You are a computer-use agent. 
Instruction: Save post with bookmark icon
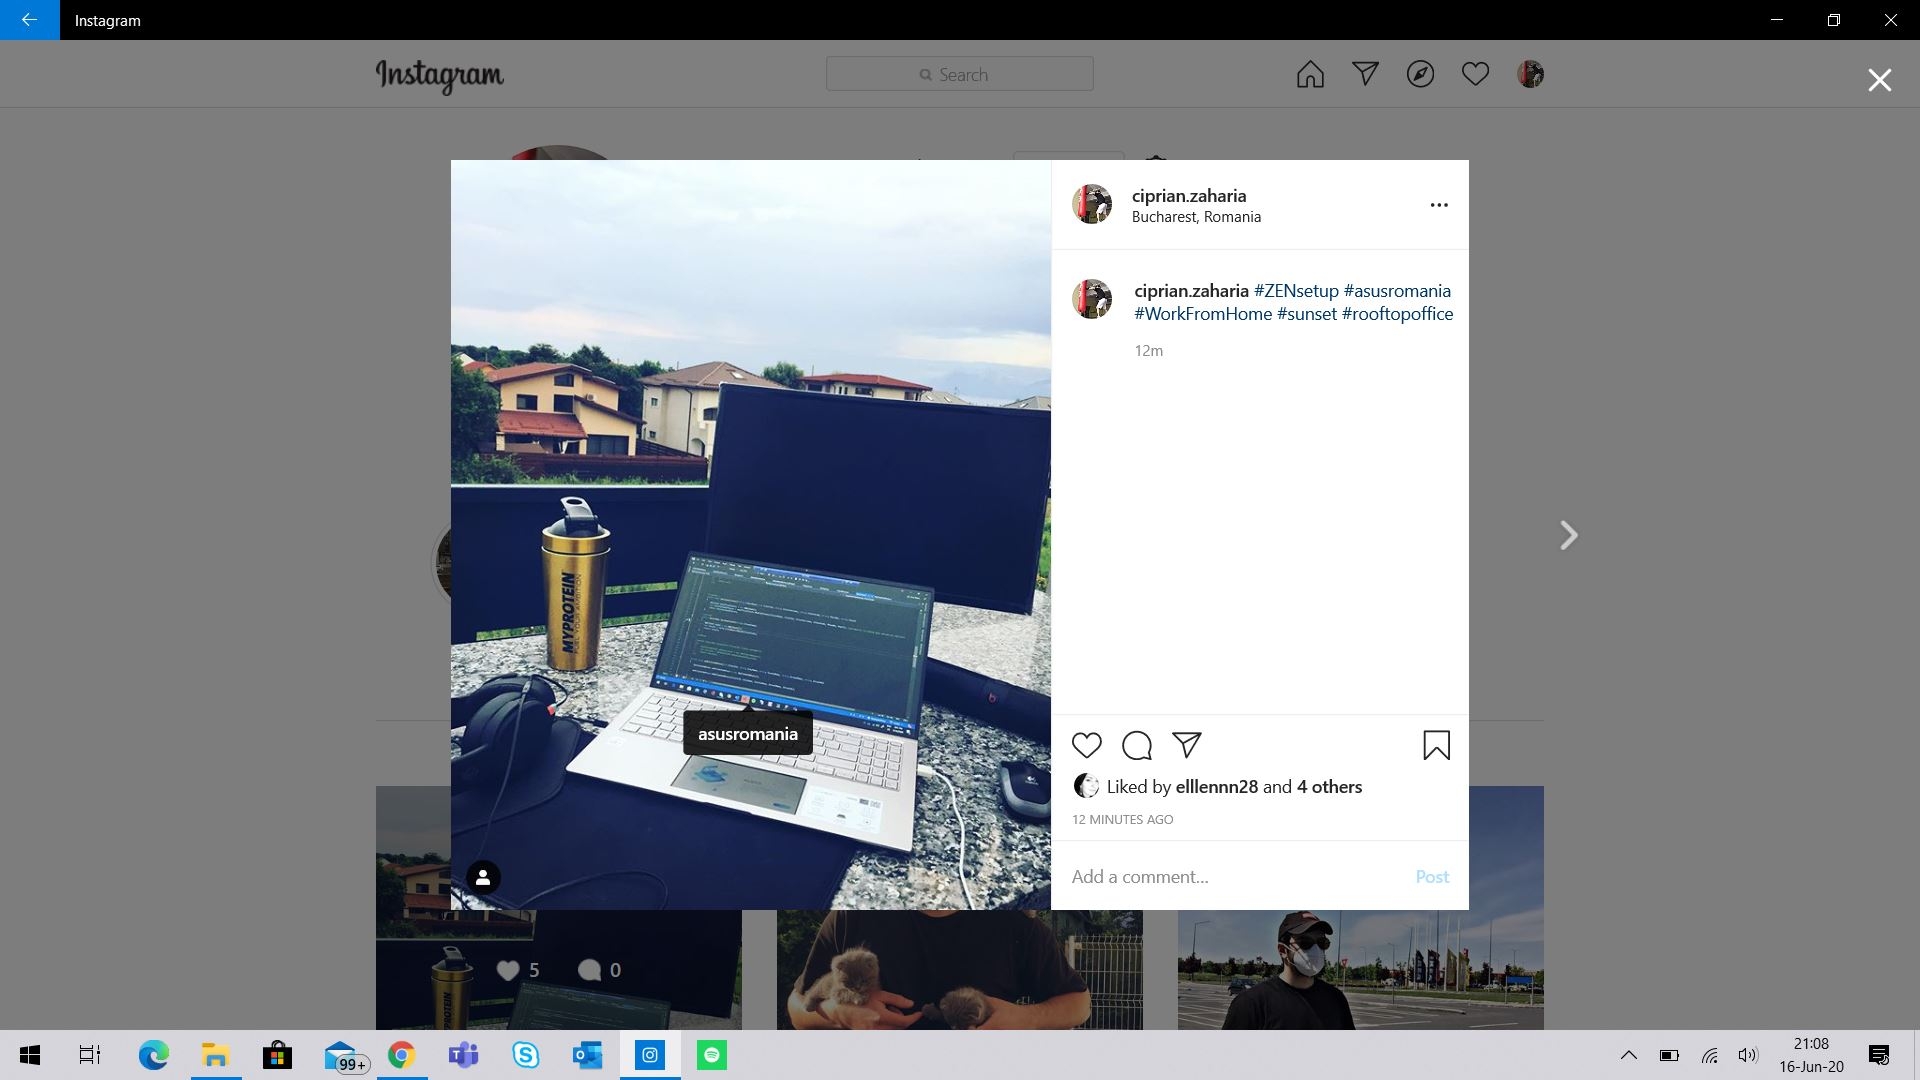(x=1436, y=746)
